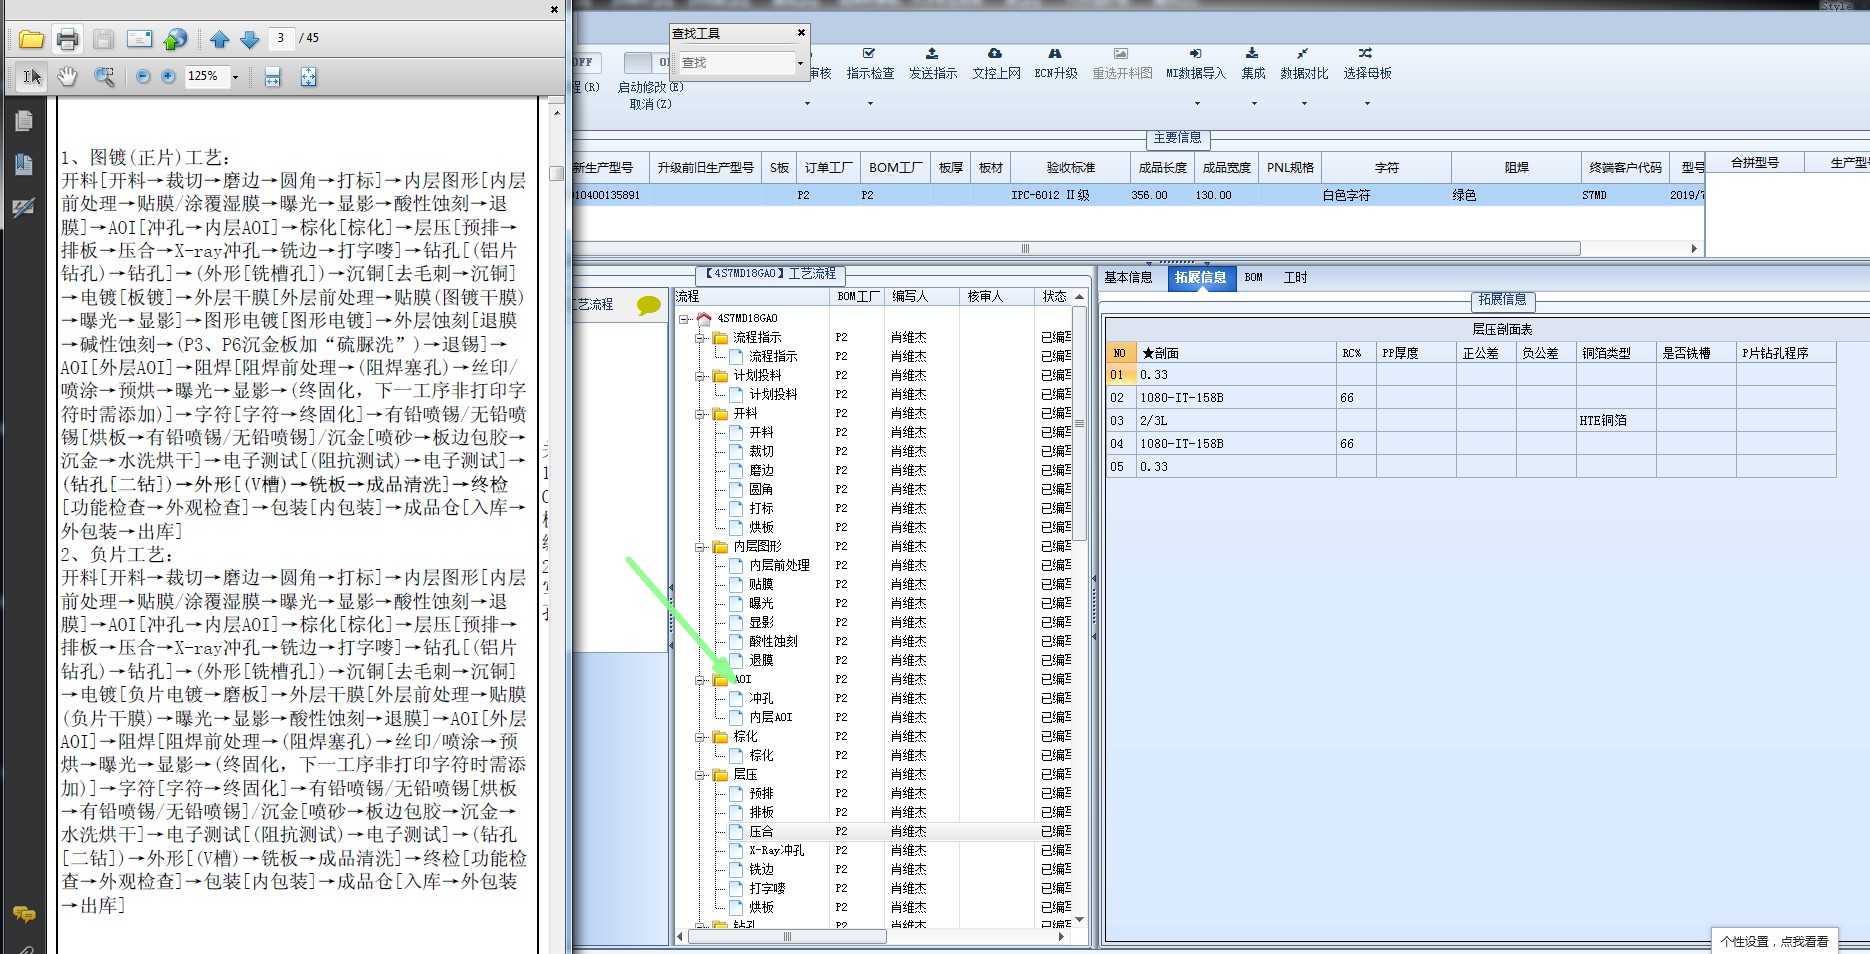Open comments panel in PDF sidebar

click(24, 914)
